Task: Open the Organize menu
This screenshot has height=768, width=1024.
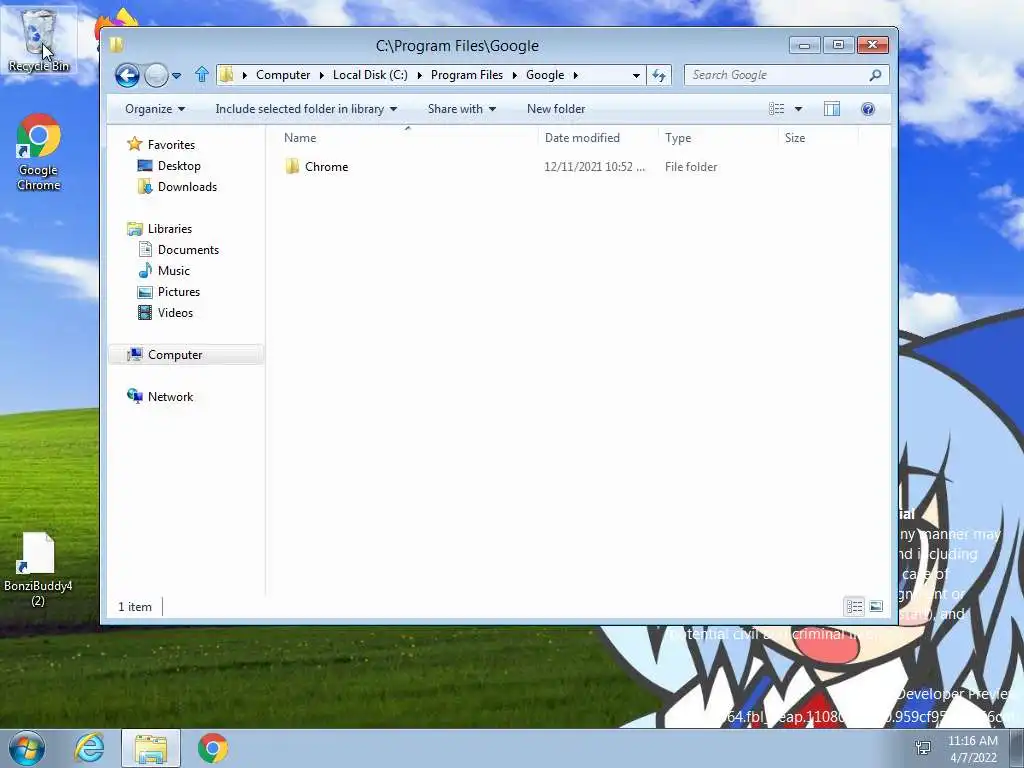Action: (x=155, y=109)
